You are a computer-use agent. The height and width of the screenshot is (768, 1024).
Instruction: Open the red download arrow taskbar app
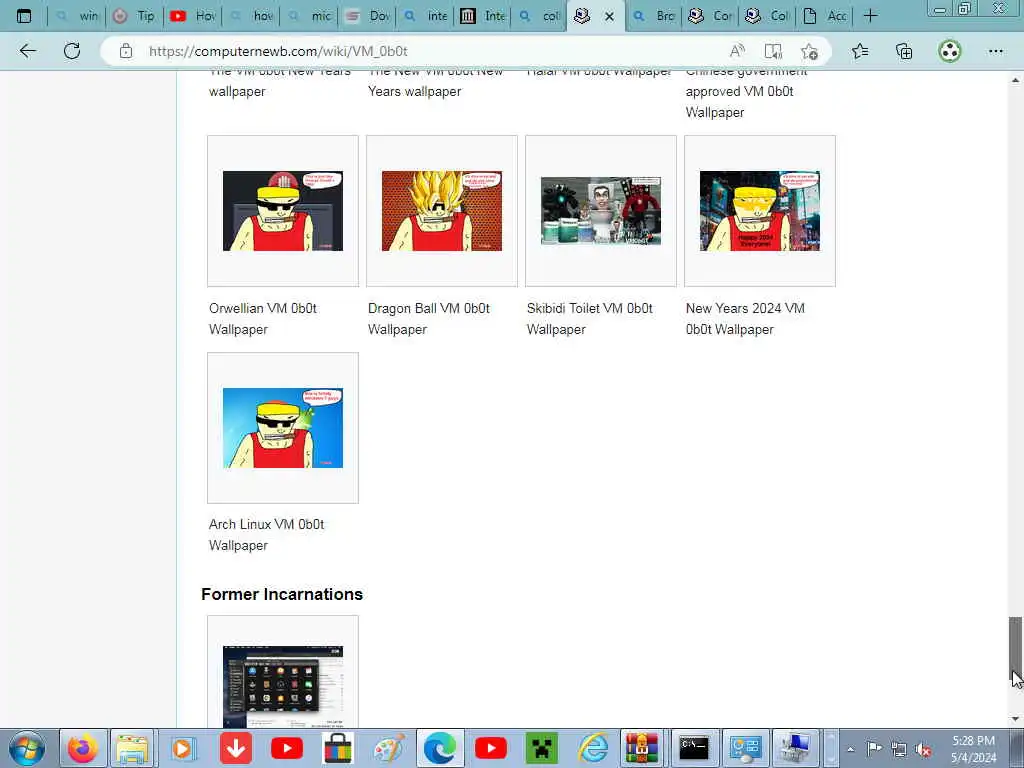click(236, 748)
